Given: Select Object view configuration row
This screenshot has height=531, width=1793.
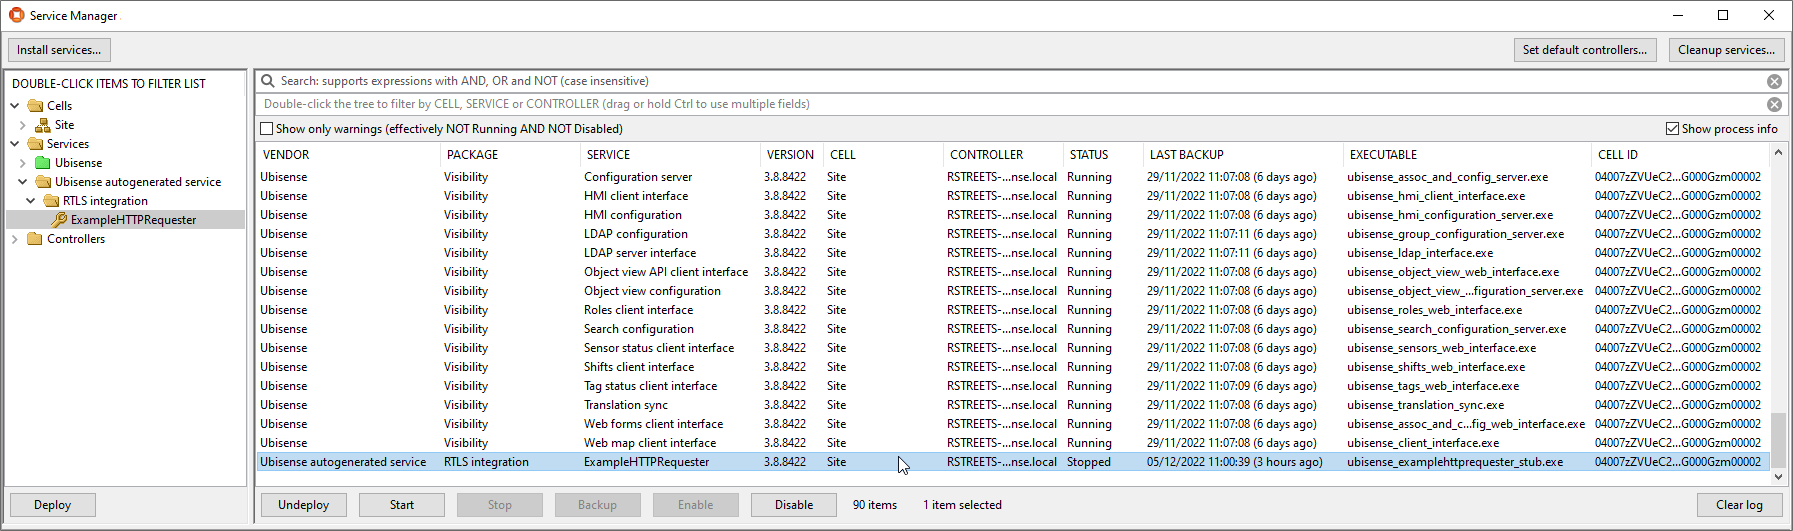Looking at the screenshot, I should 1013,291.
